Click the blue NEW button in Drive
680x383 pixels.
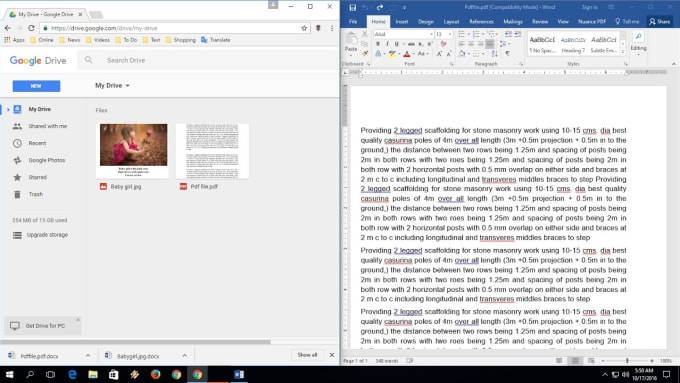[36, 86]
